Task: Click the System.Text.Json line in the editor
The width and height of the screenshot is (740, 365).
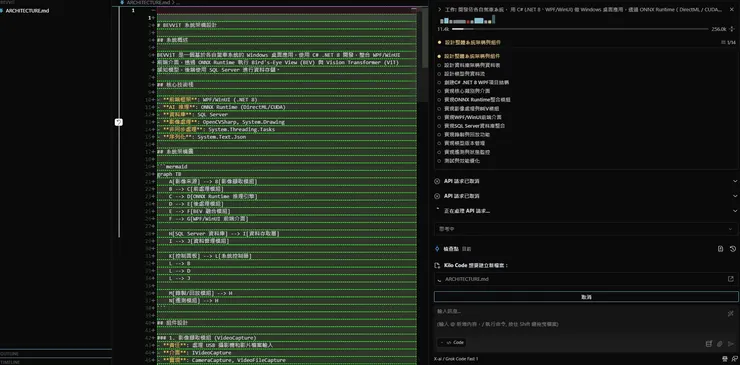Action: coord(203,137)
